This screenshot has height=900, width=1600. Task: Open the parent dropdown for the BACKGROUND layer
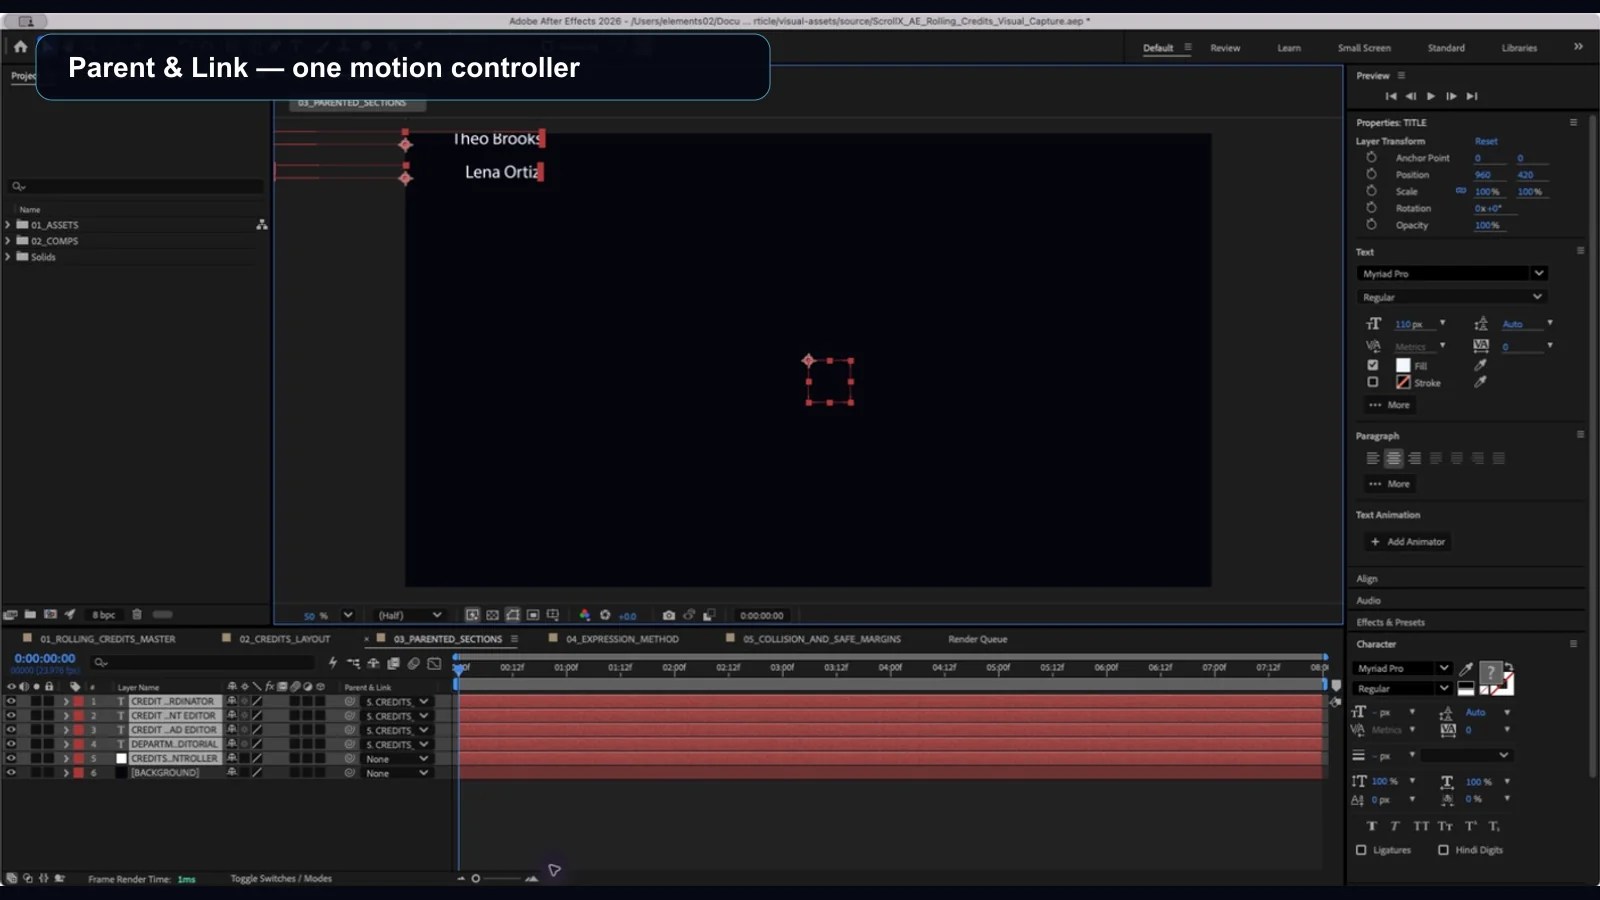coord(397,773)
